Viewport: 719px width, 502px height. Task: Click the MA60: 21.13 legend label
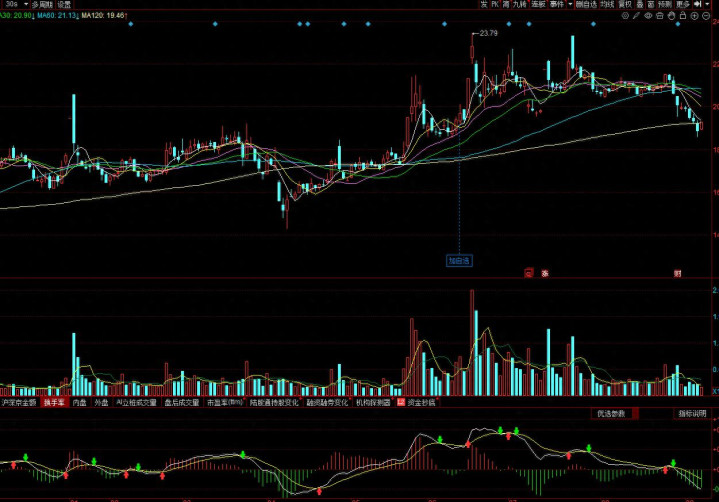[x=58, y=16]
